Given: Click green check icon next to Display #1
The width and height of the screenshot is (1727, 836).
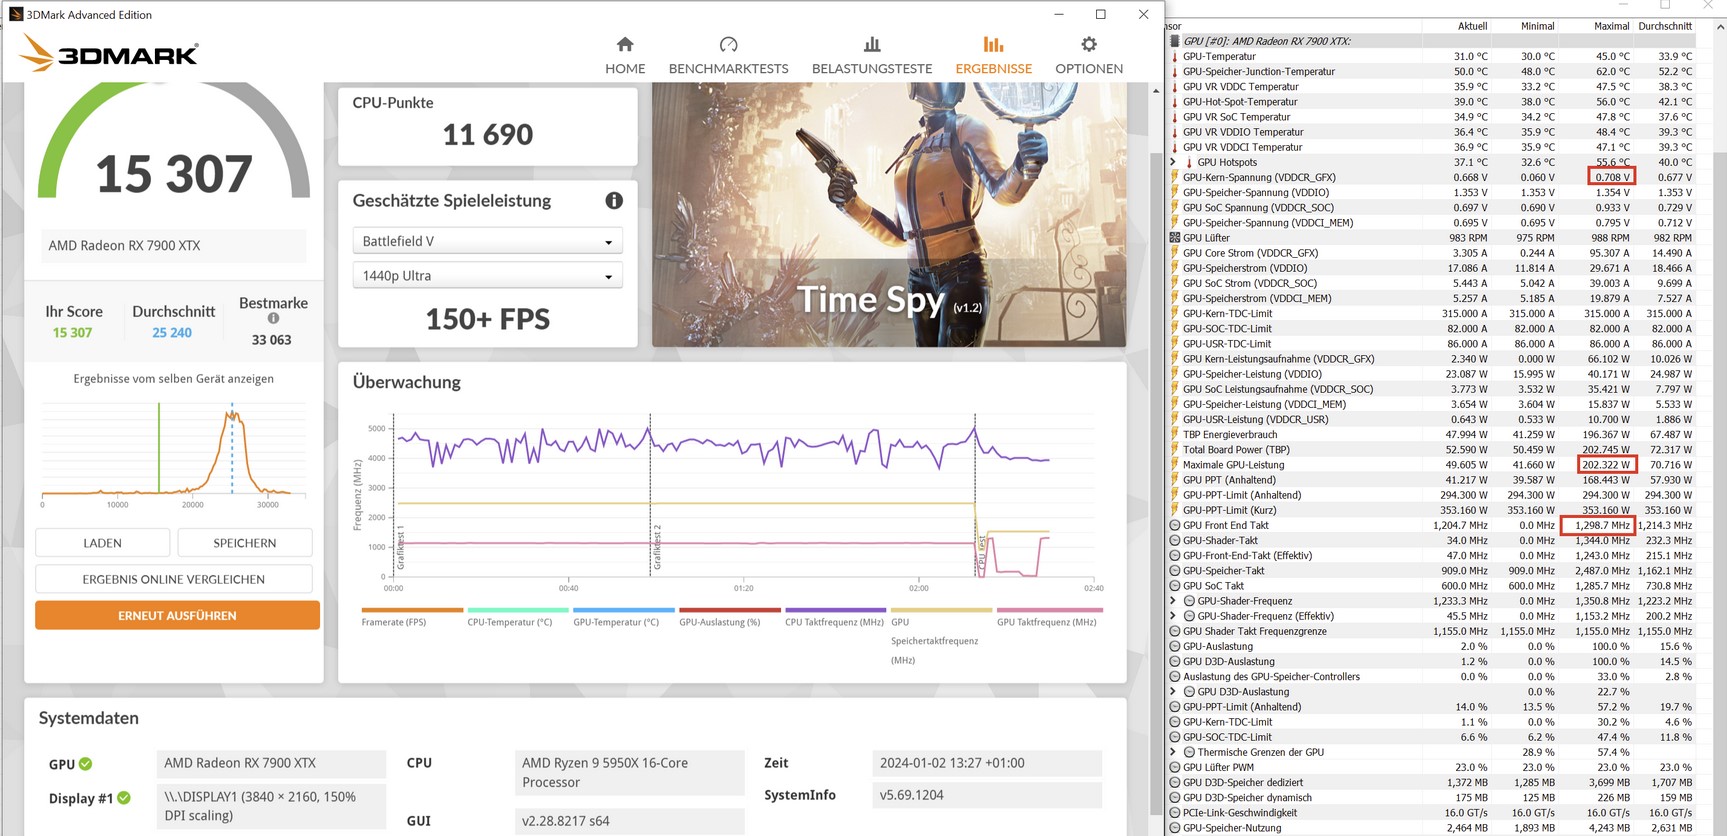Looking at the screenshot, I should click(124, 798).
